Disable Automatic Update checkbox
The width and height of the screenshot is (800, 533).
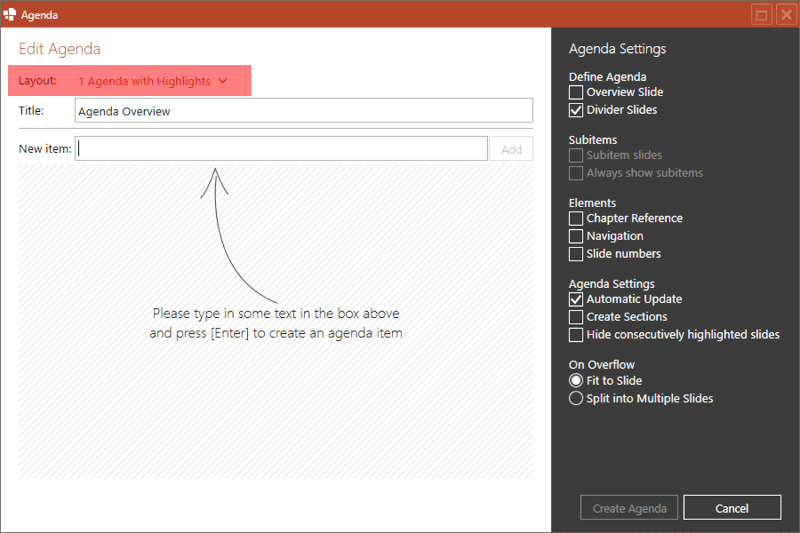tap(576, 299)
